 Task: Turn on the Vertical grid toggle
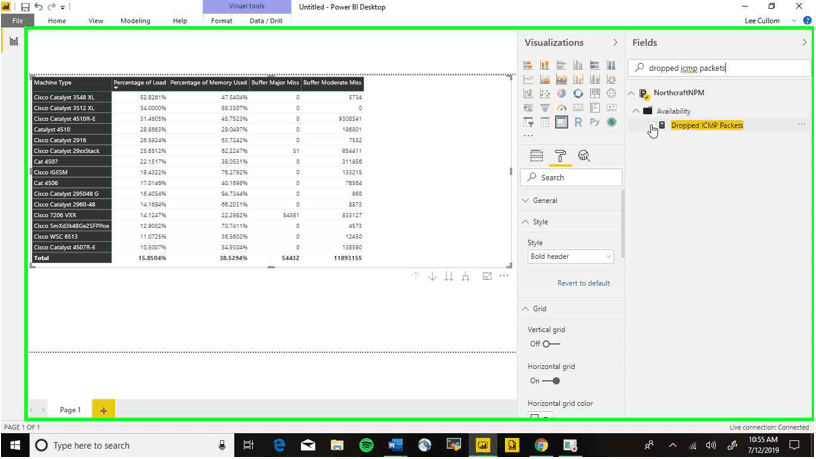(551, 344)
